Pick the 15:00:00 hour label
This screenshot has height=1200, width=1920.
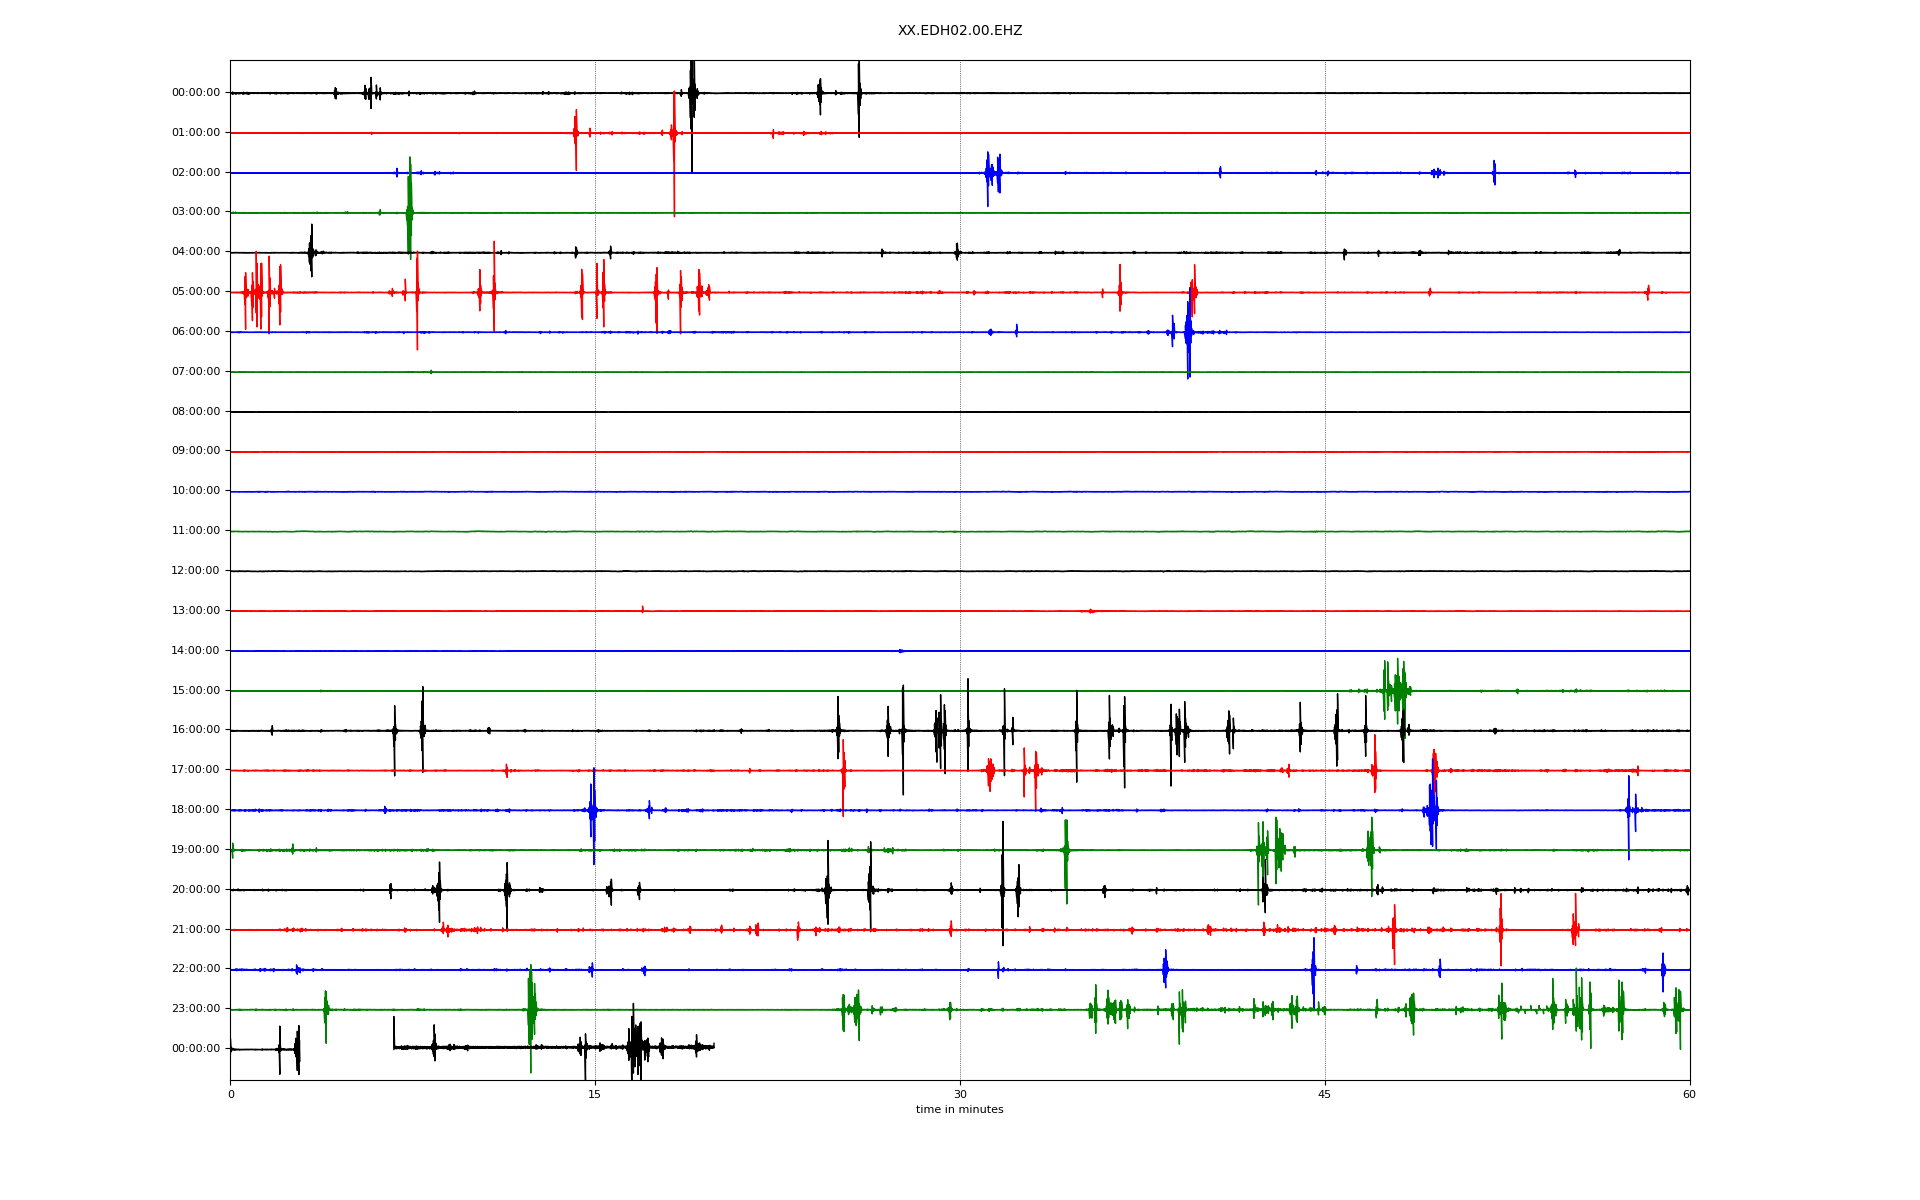pos(196,690)
